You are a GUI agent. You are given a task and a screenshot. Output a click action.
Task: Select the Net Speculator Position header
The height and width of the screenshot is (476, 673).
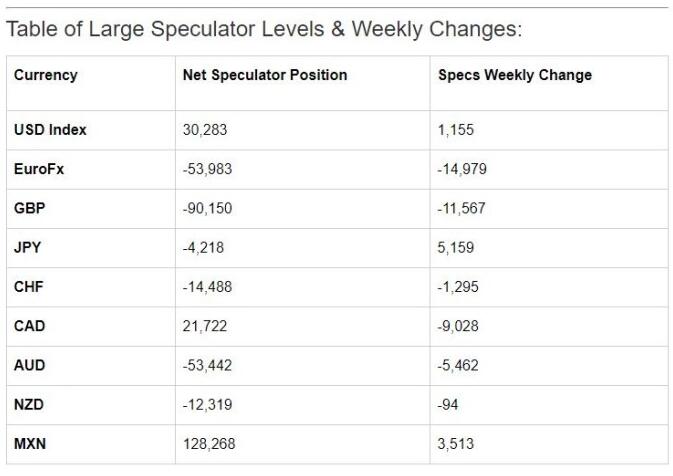pyautogui.click(x=265, y=75)
